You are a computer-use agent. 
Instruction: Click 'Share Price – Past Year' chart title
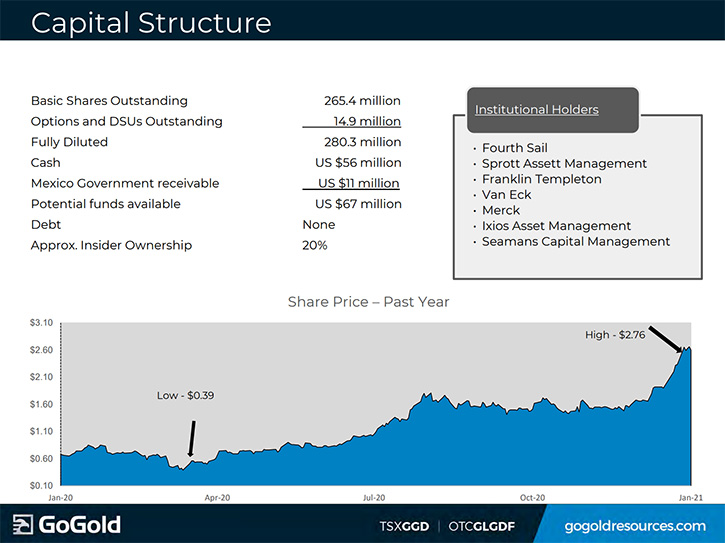coord(369,302)
